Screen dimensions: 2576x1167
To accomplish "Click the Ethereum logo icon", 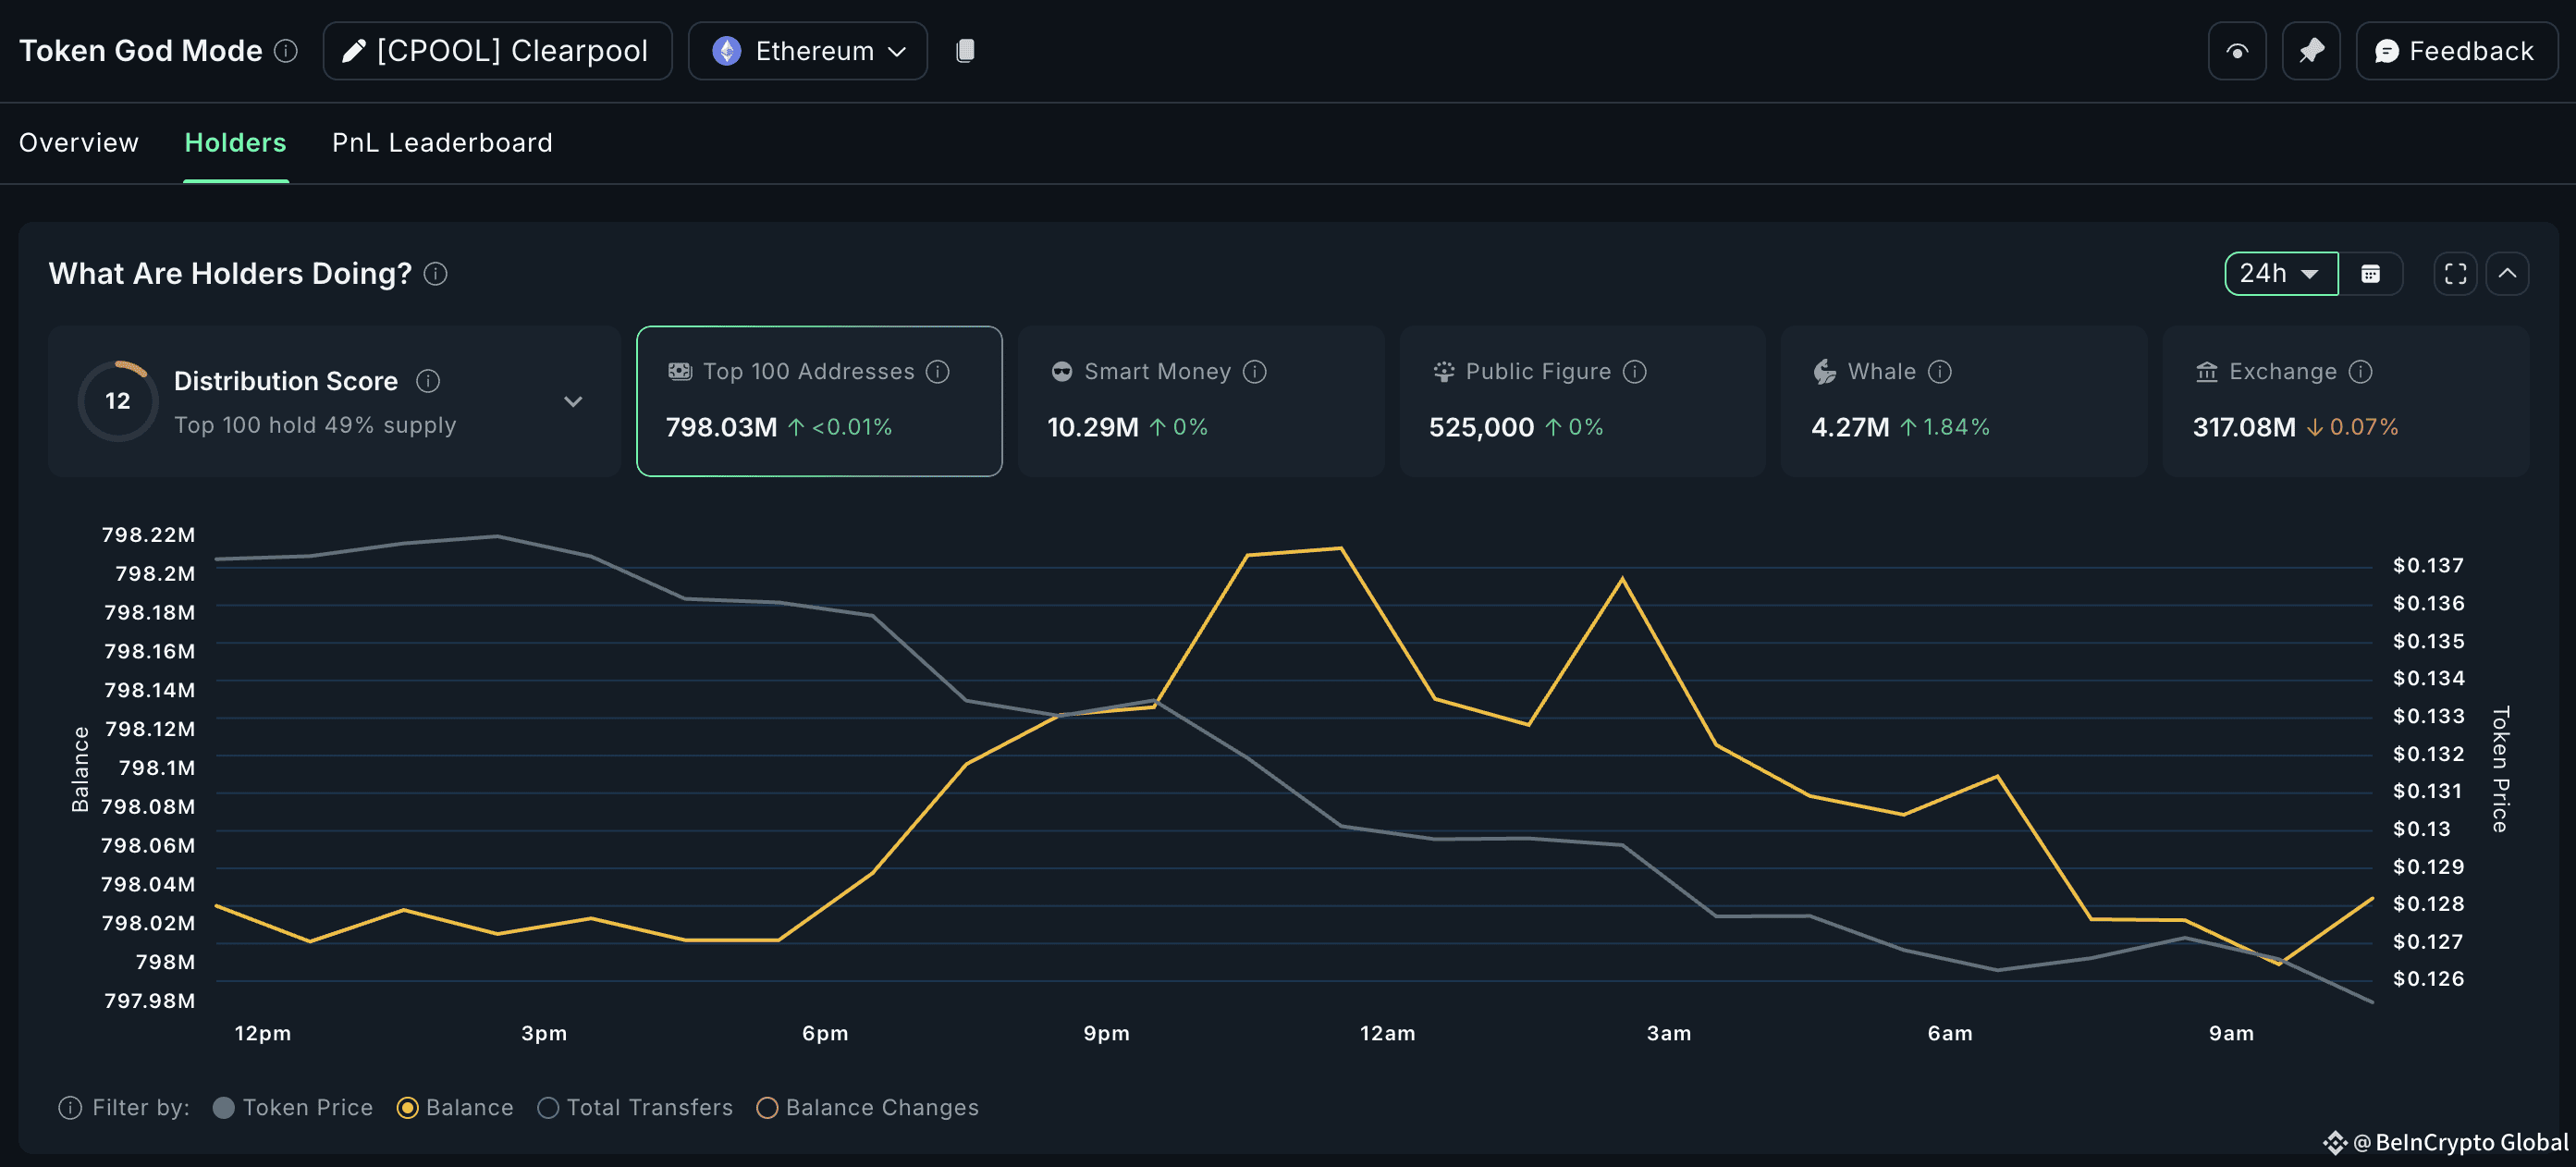I will (727, 51).
